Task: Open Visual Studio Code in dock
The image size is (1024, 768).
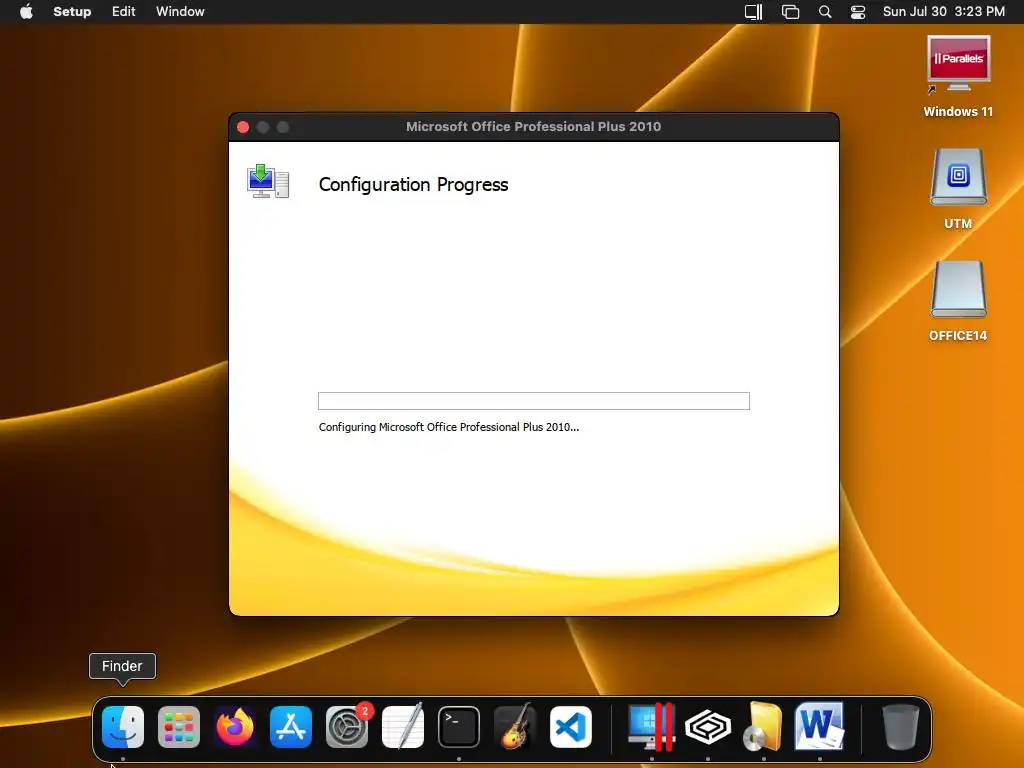Action: [571, 727]
